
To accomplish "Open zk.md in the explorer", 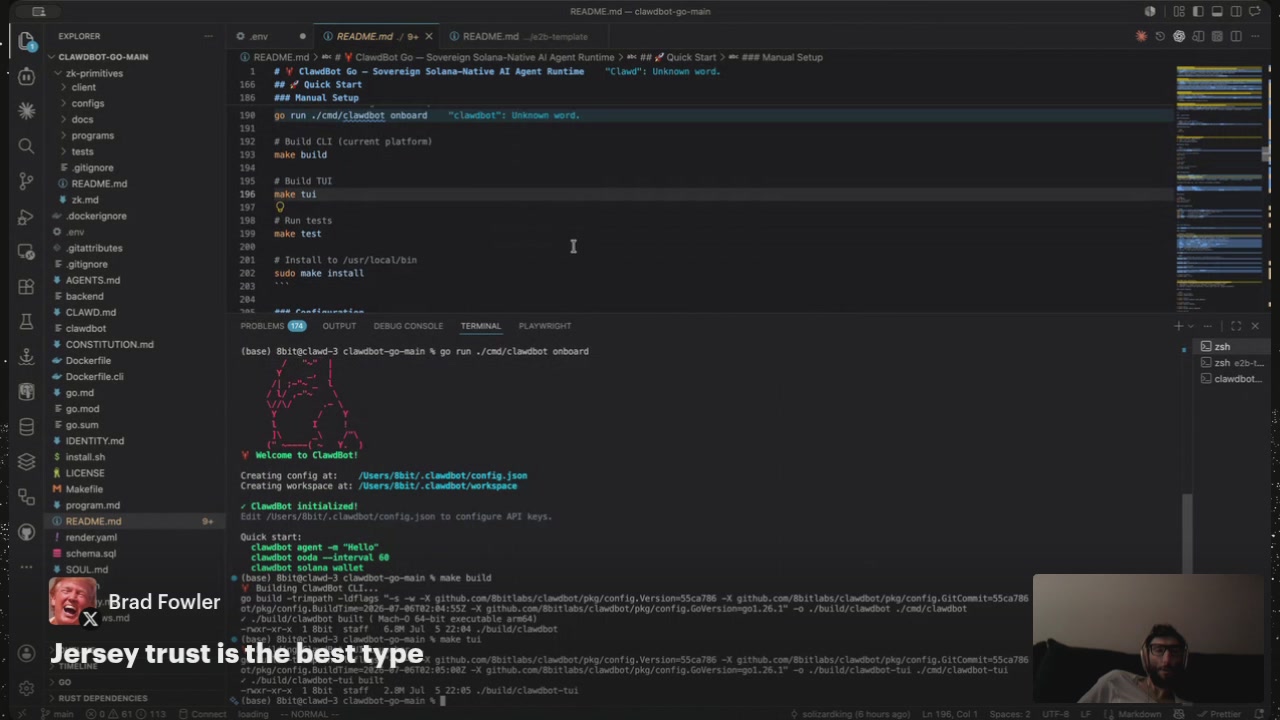I will (x=85, y=200).
